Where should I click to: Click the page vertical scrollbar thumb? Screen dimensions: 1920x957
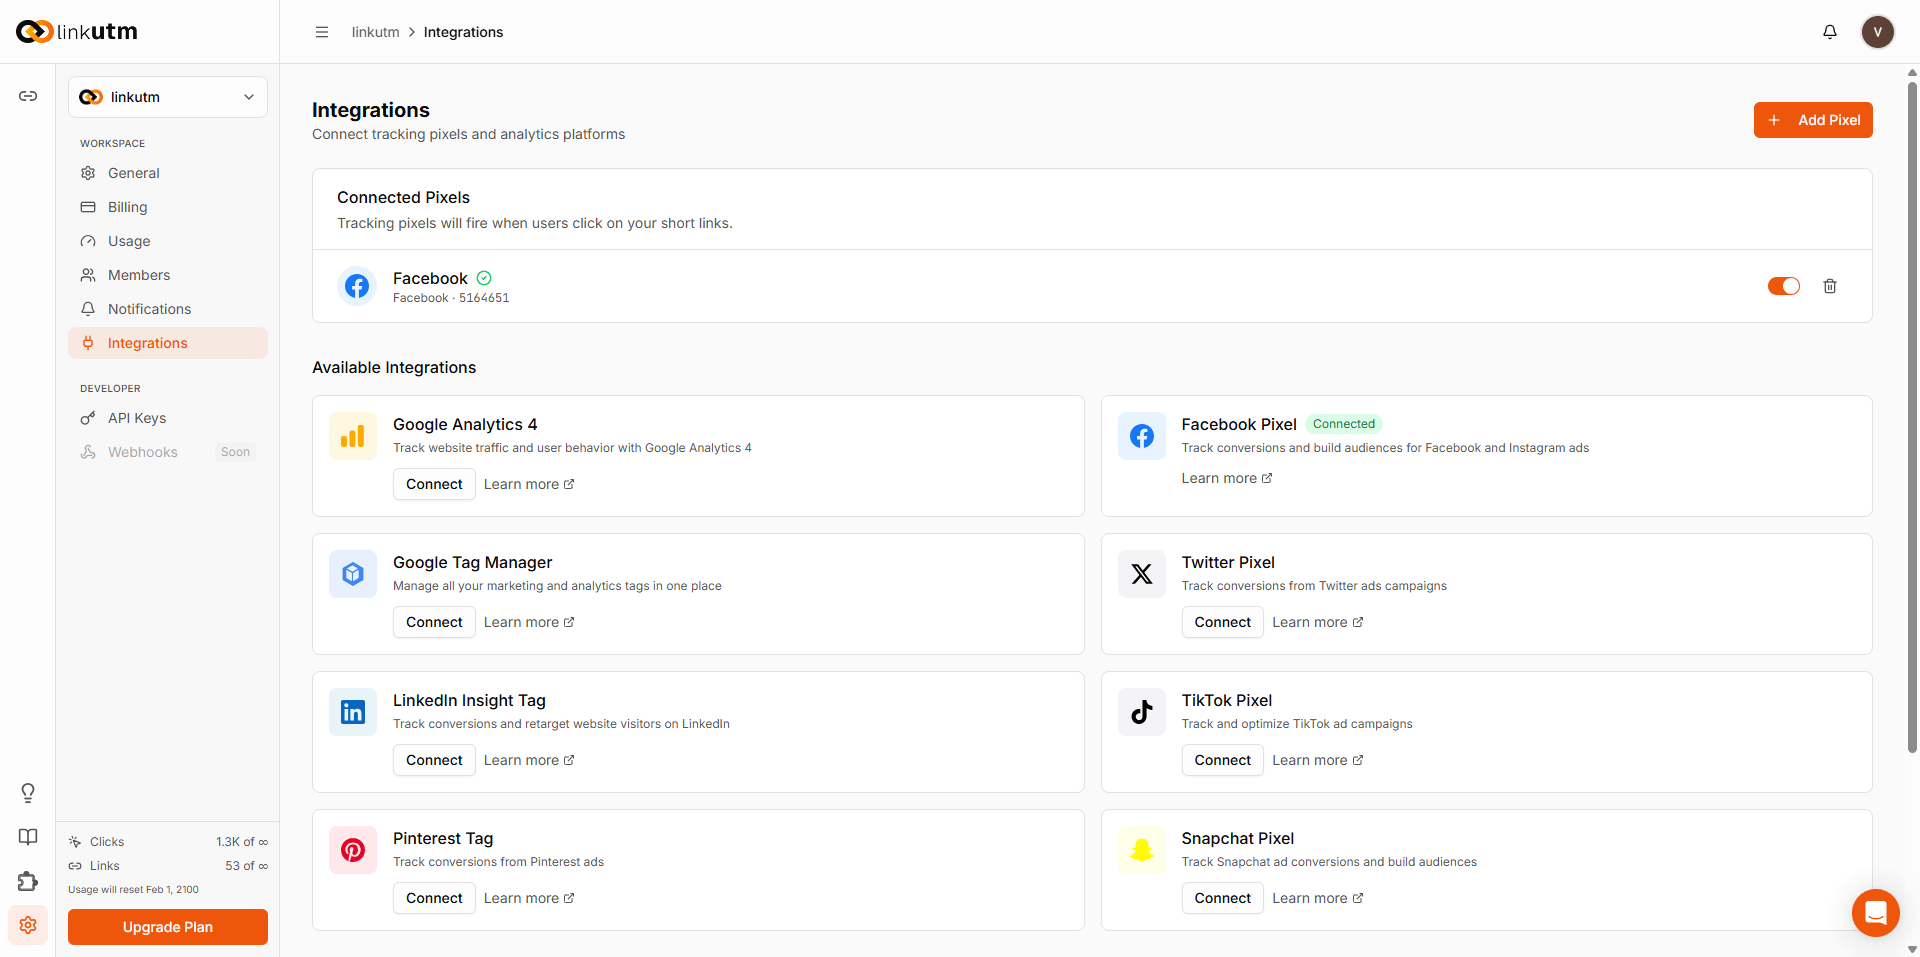tap(1912, 415)
